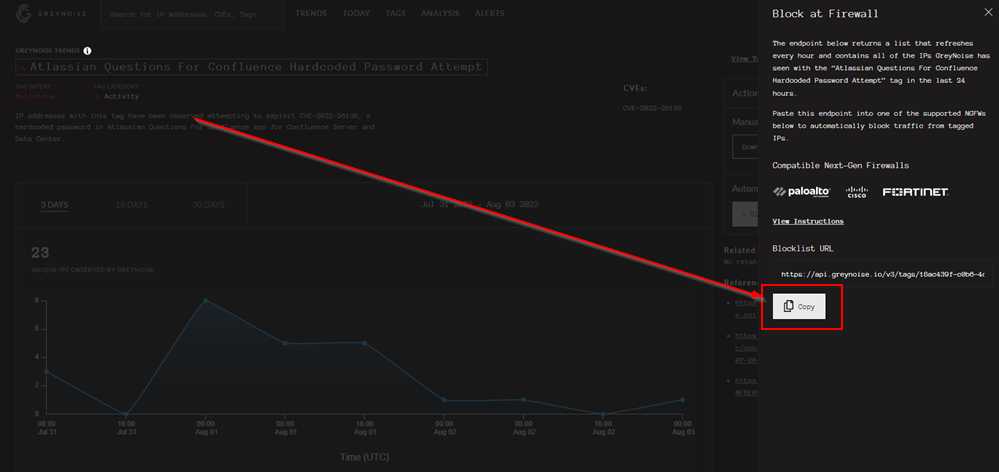Copy the blocklist URL

[x=799, y=306]
